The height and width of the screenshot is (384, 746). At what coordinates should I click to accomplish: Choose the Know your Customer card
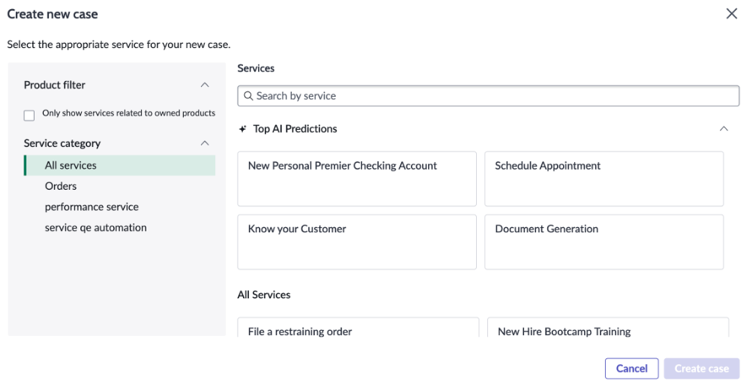(x=357, y=242)
